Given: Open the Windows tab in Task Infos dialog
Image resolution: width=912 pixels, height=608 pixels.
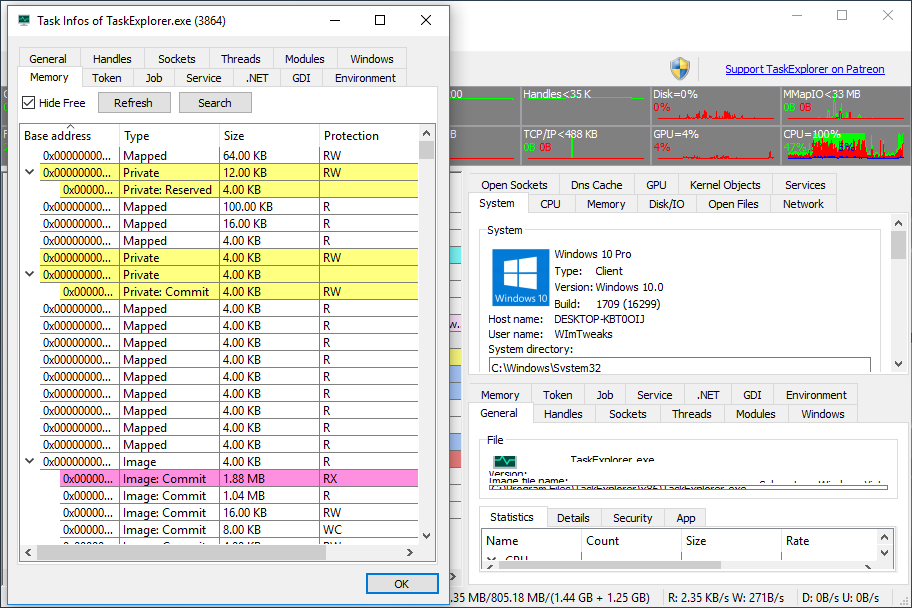Looking at the screenshot, I should 372,59.
